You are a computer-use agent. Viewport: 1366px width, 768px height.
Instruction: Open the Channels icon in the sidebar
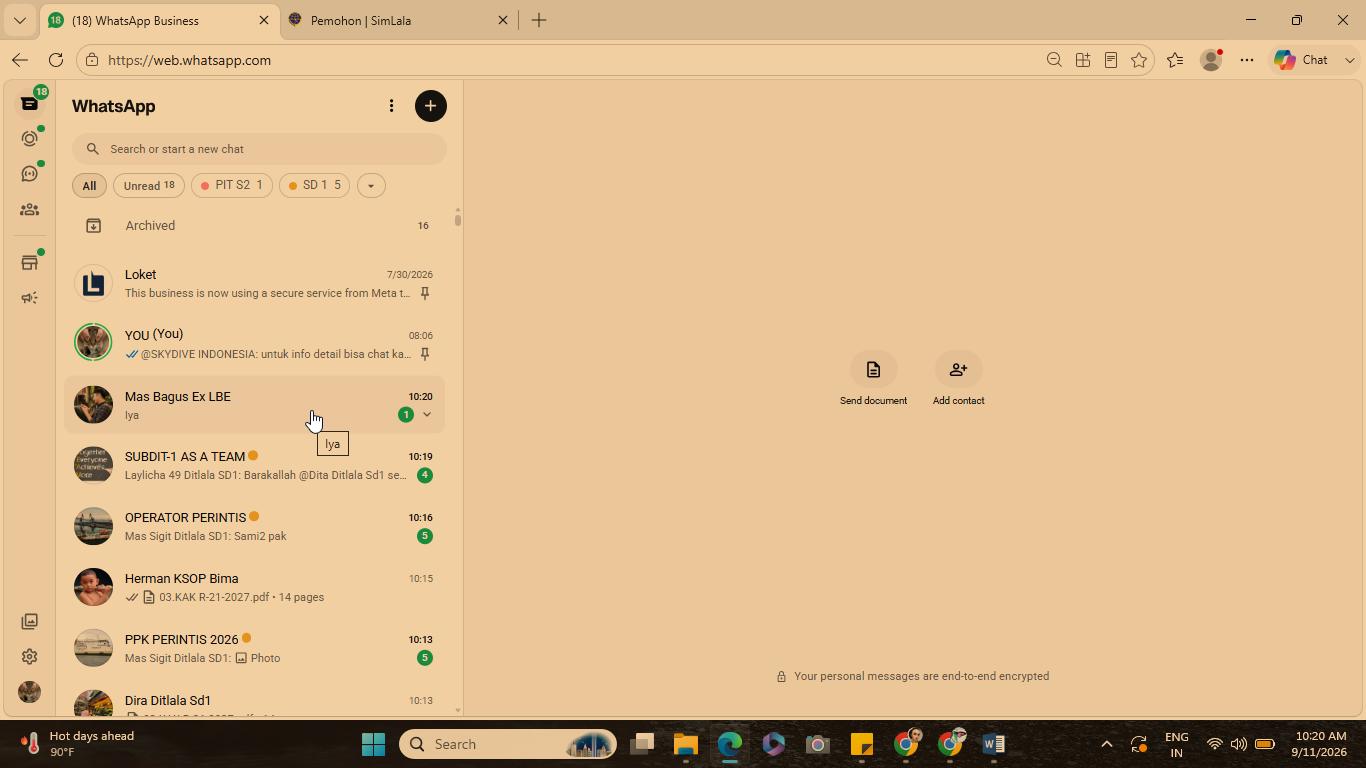point(30,174)
